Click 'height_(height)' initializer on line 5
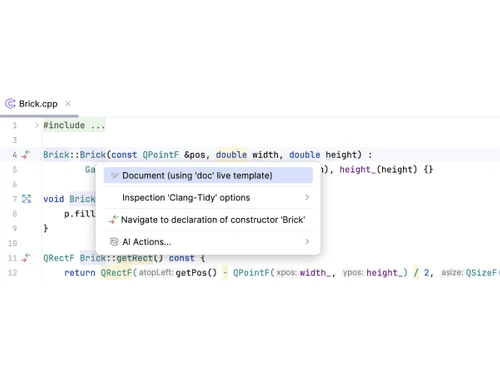 tap(378, 170)
